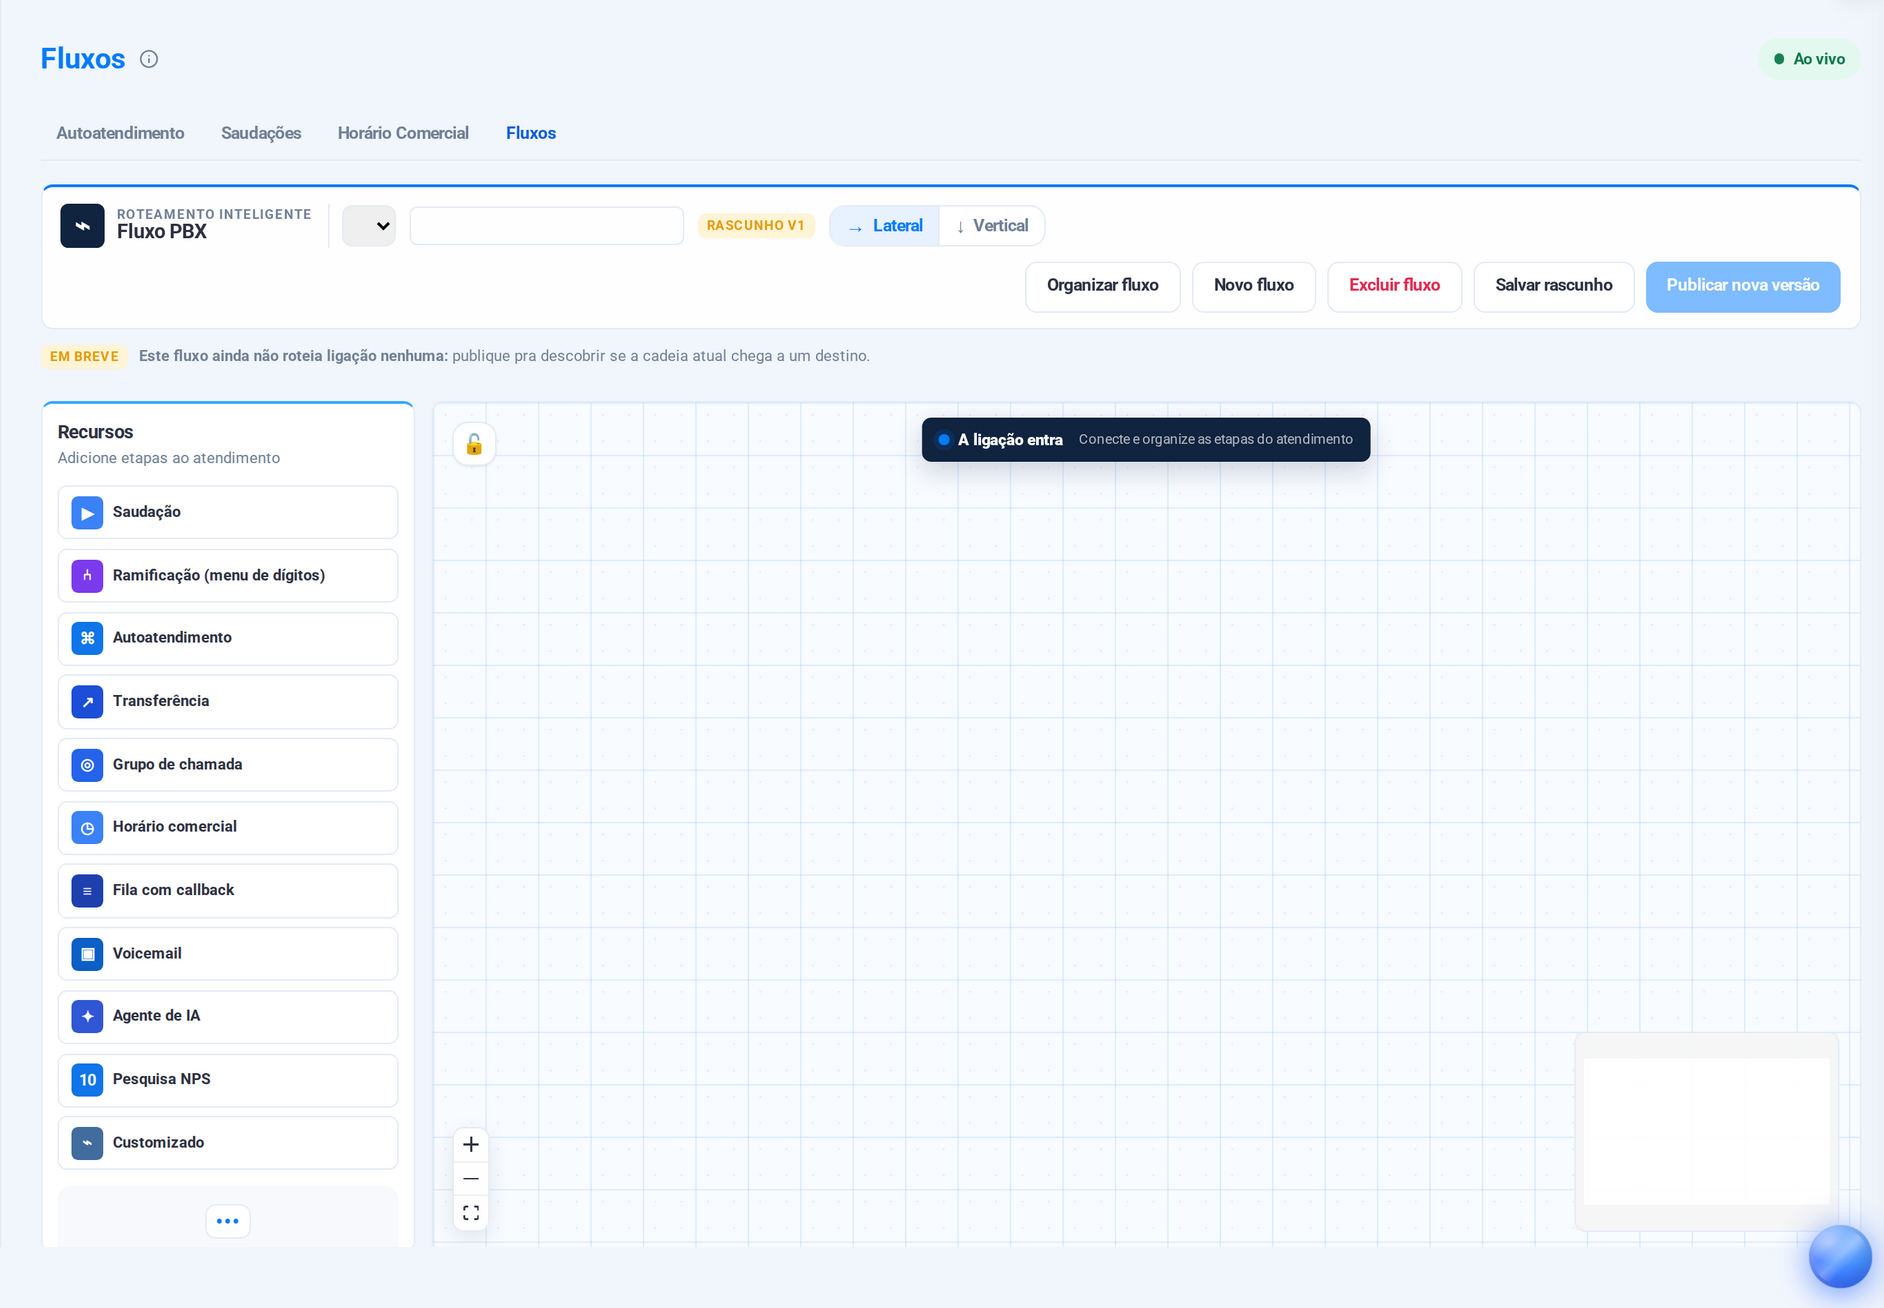
Task: Click the Customizado resource icon
Action: tap(87, 1143)
